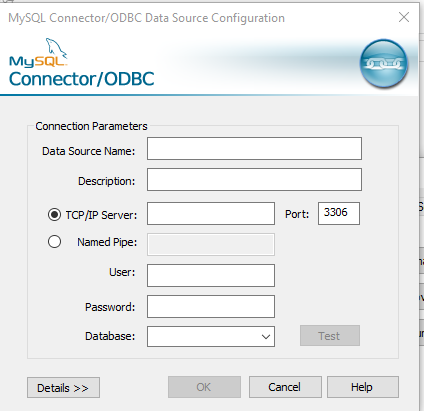Image resolution: width=424 pixels, height=411 pixels.
Task: Click the TCP/IP Server address field
Action: [211, 213]
